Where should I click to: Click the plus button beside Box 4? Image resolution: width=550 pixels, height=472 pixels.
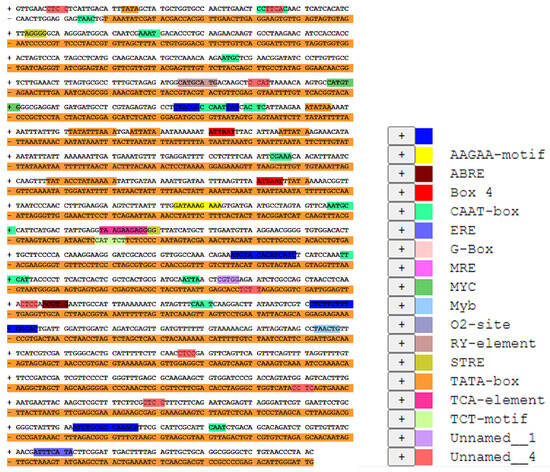[x=401, y=193]
